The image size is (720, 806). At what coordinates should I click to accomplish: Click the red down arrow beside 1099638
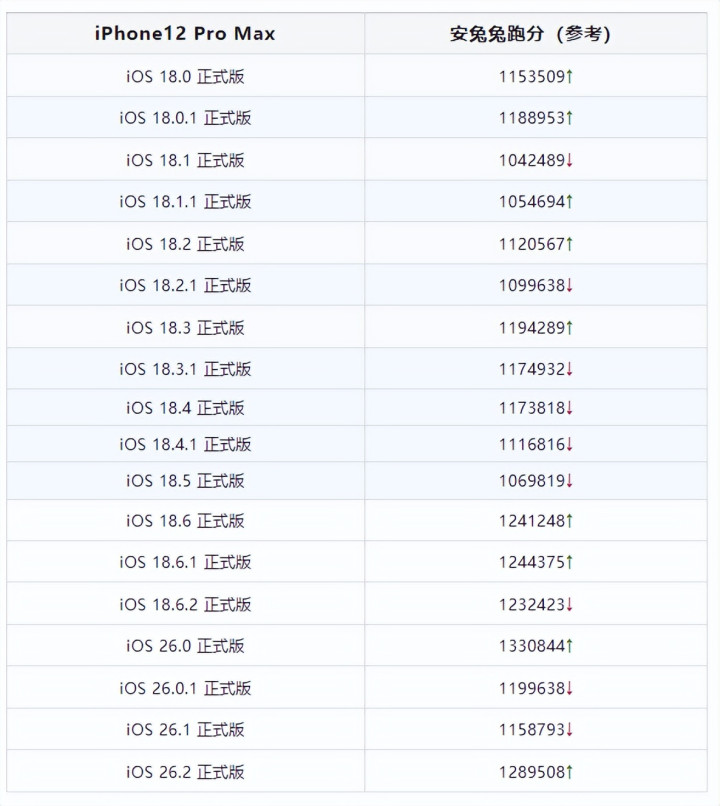click(x=569, y=286)
